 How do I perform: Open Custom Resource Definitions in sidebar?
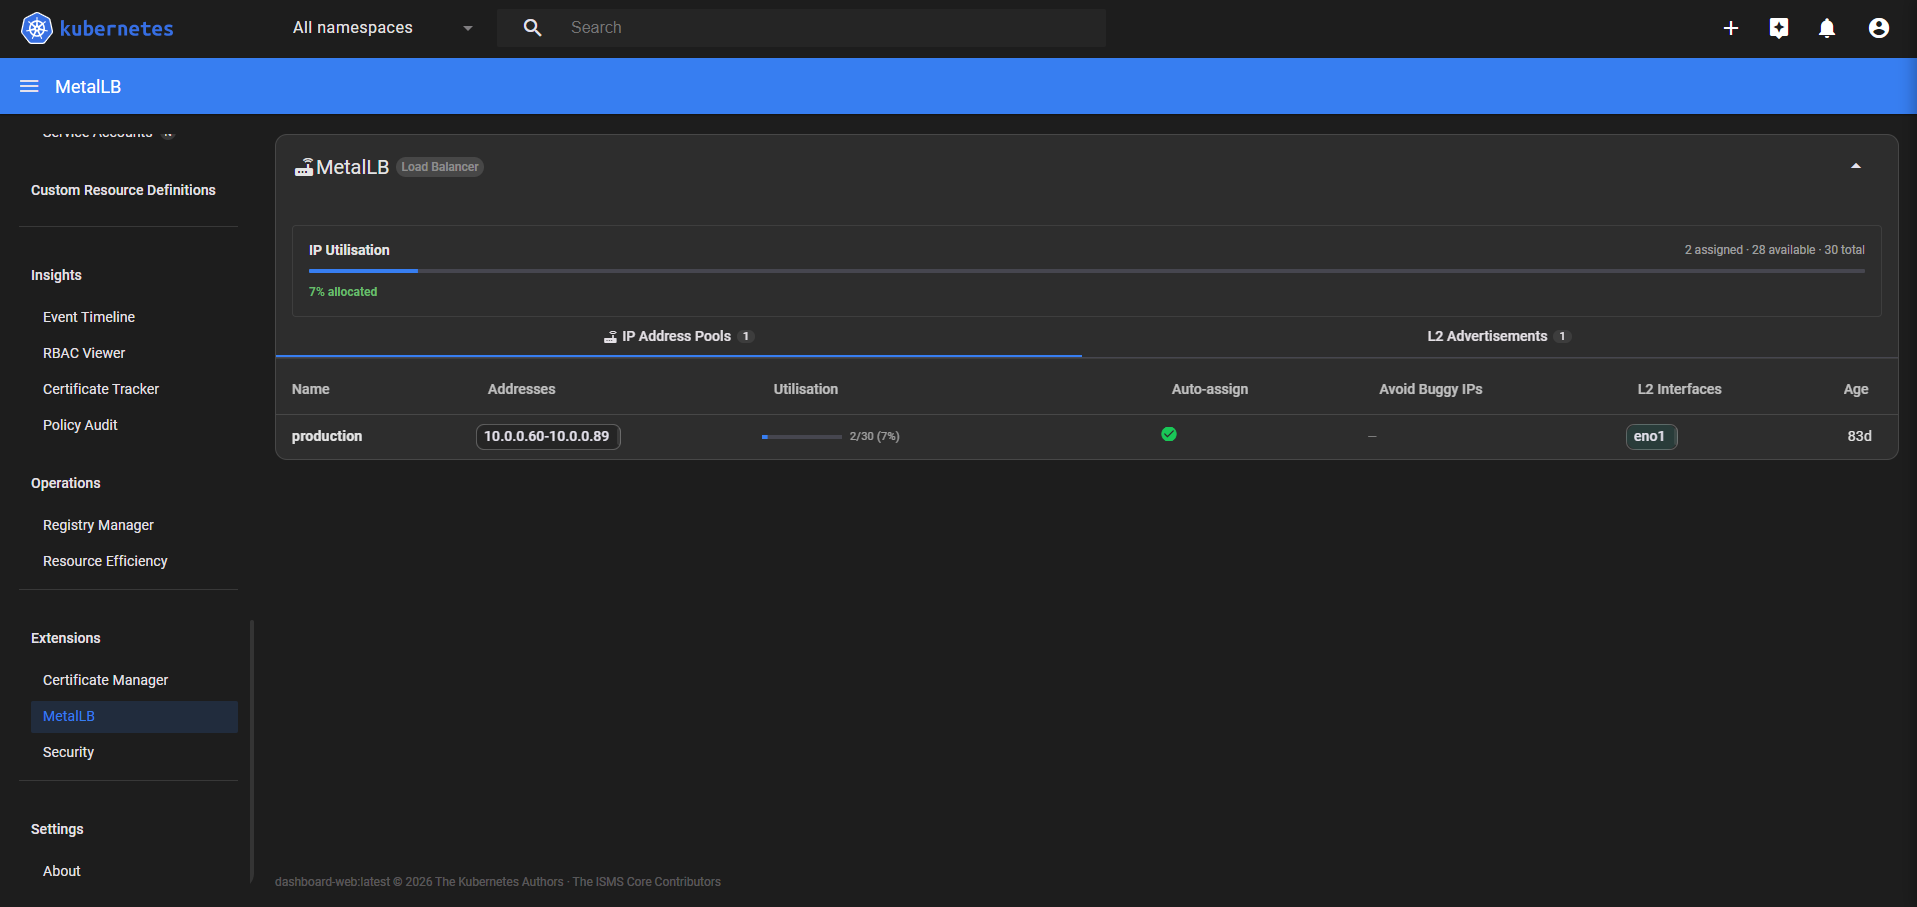[123, 190]
